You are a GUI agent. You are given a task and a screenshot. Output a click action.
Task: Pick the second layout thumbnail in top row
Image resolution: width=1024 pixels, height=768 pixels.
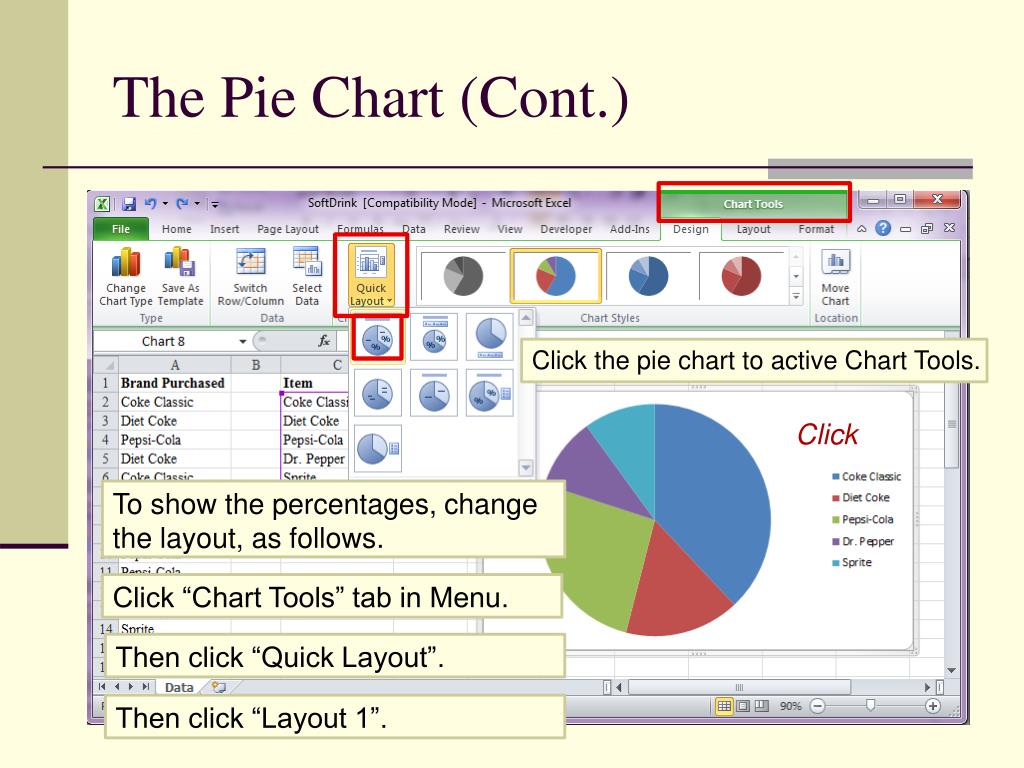(434, 337)
